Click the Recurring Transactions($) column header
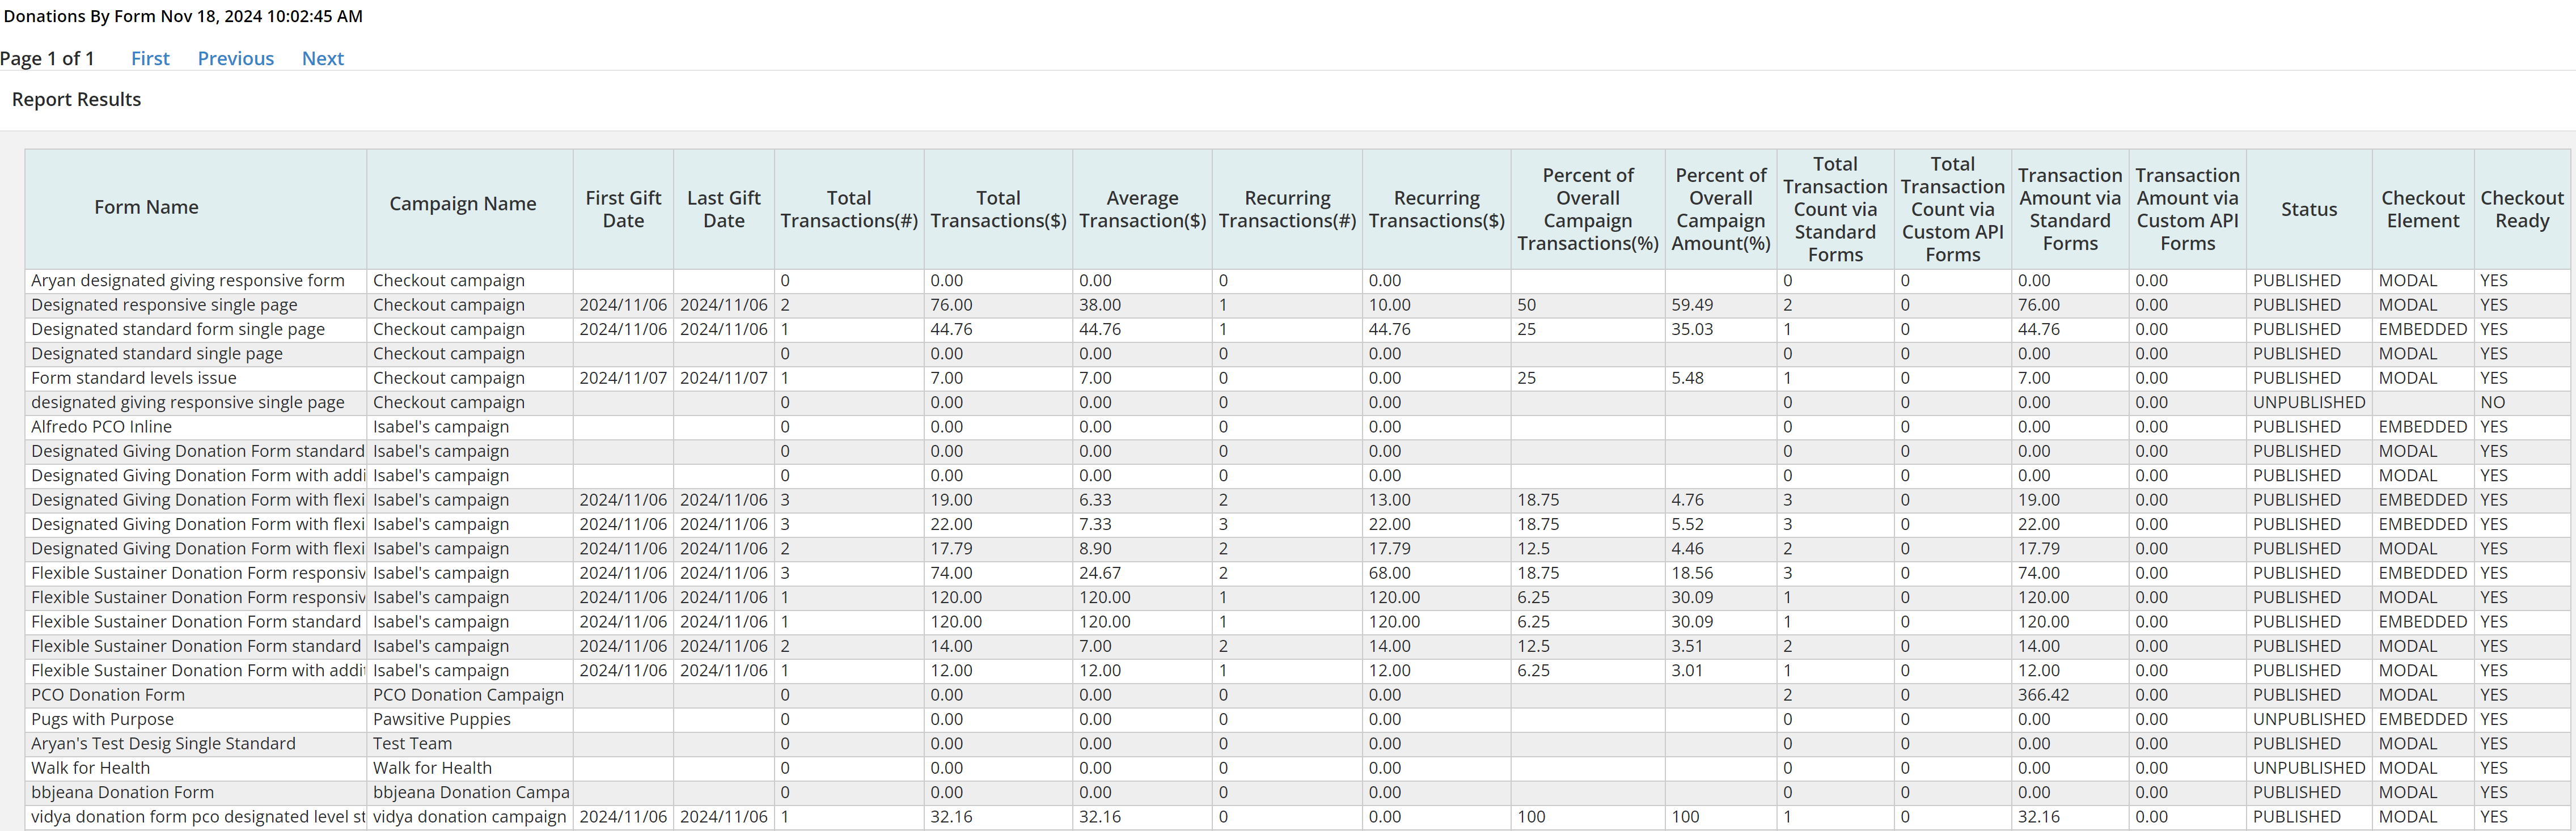 1436,208
